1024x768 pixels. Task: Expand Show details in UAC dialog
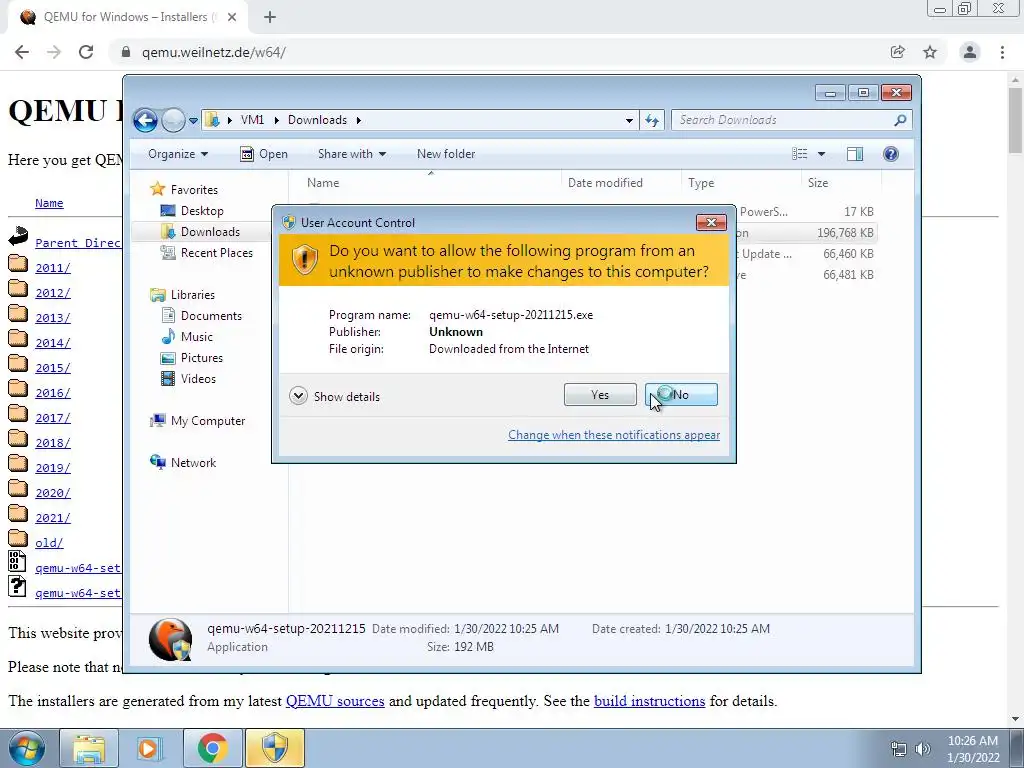coord(334,396)
